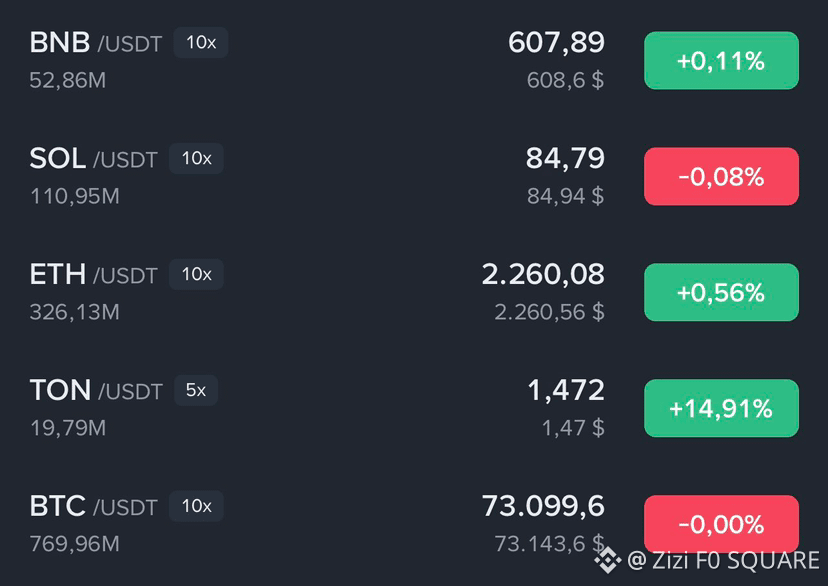Click the BTC price 73.099,6
Screen dimensions: 828x586
543,506
